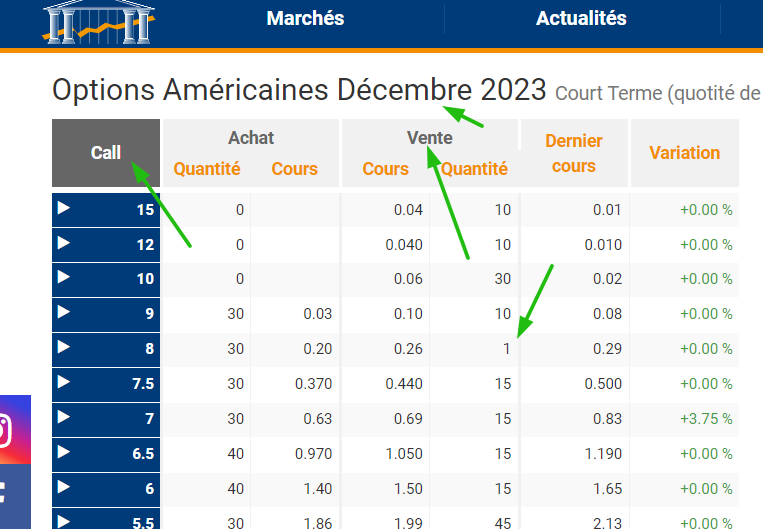Click the arrow beside strike 9
This screenshot has height=529, width=763.
click(x=64, y=313)
